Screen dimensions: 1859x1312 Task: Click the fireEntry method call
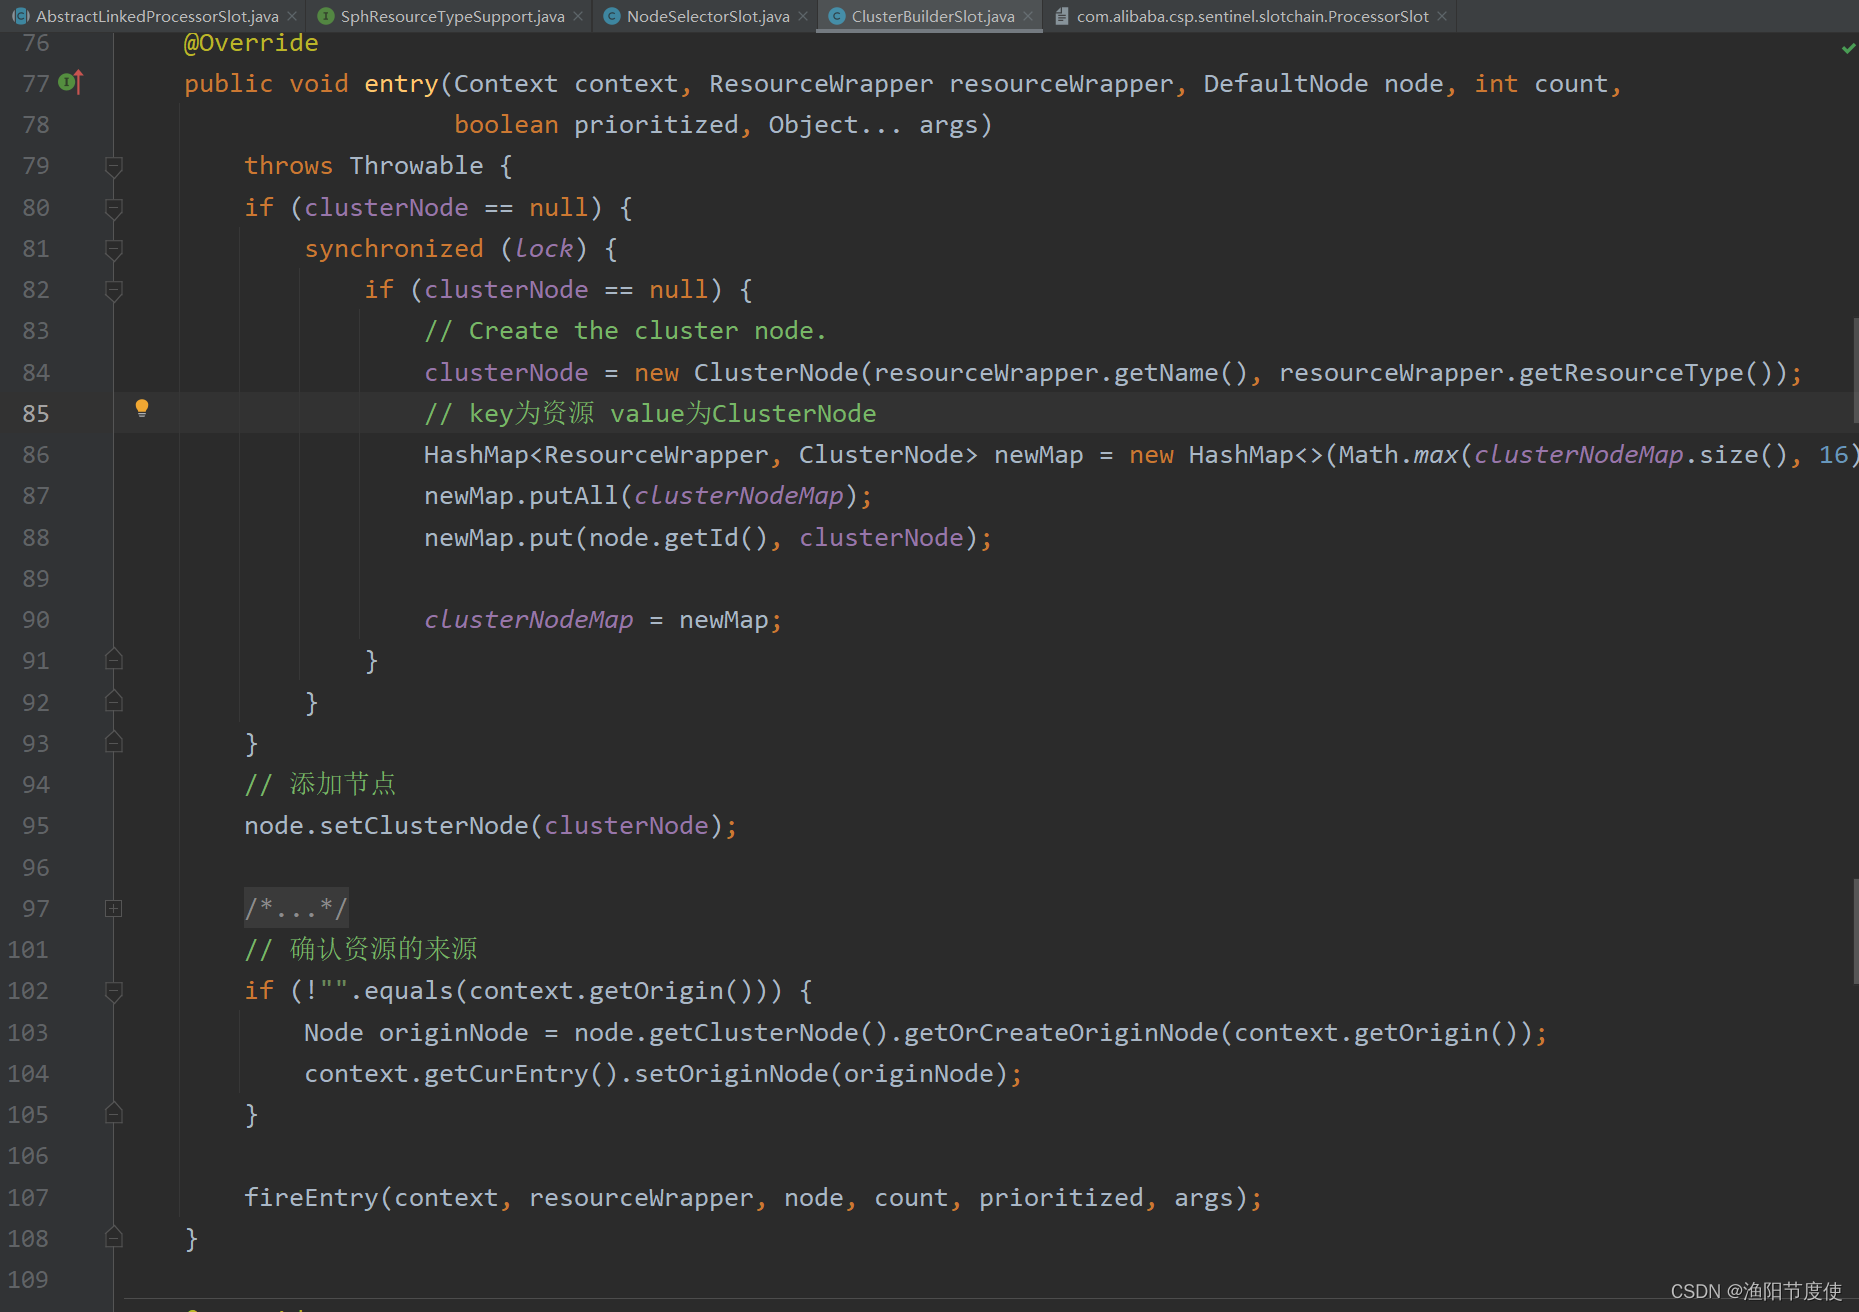312,1197
